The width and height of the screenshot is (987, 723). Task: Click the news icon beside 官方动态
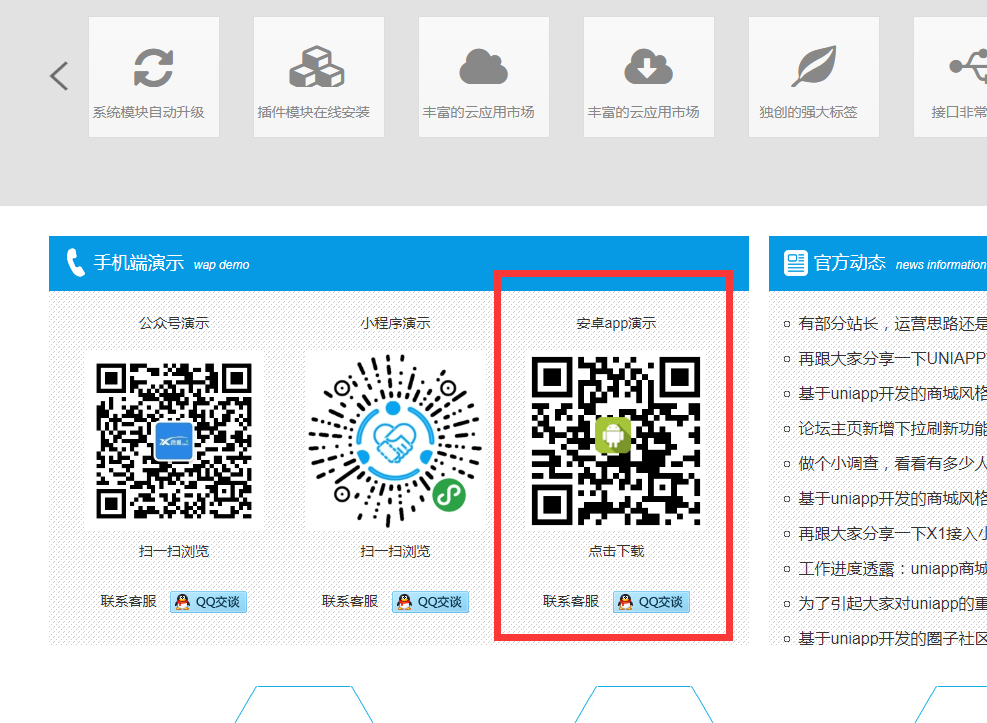796,263
